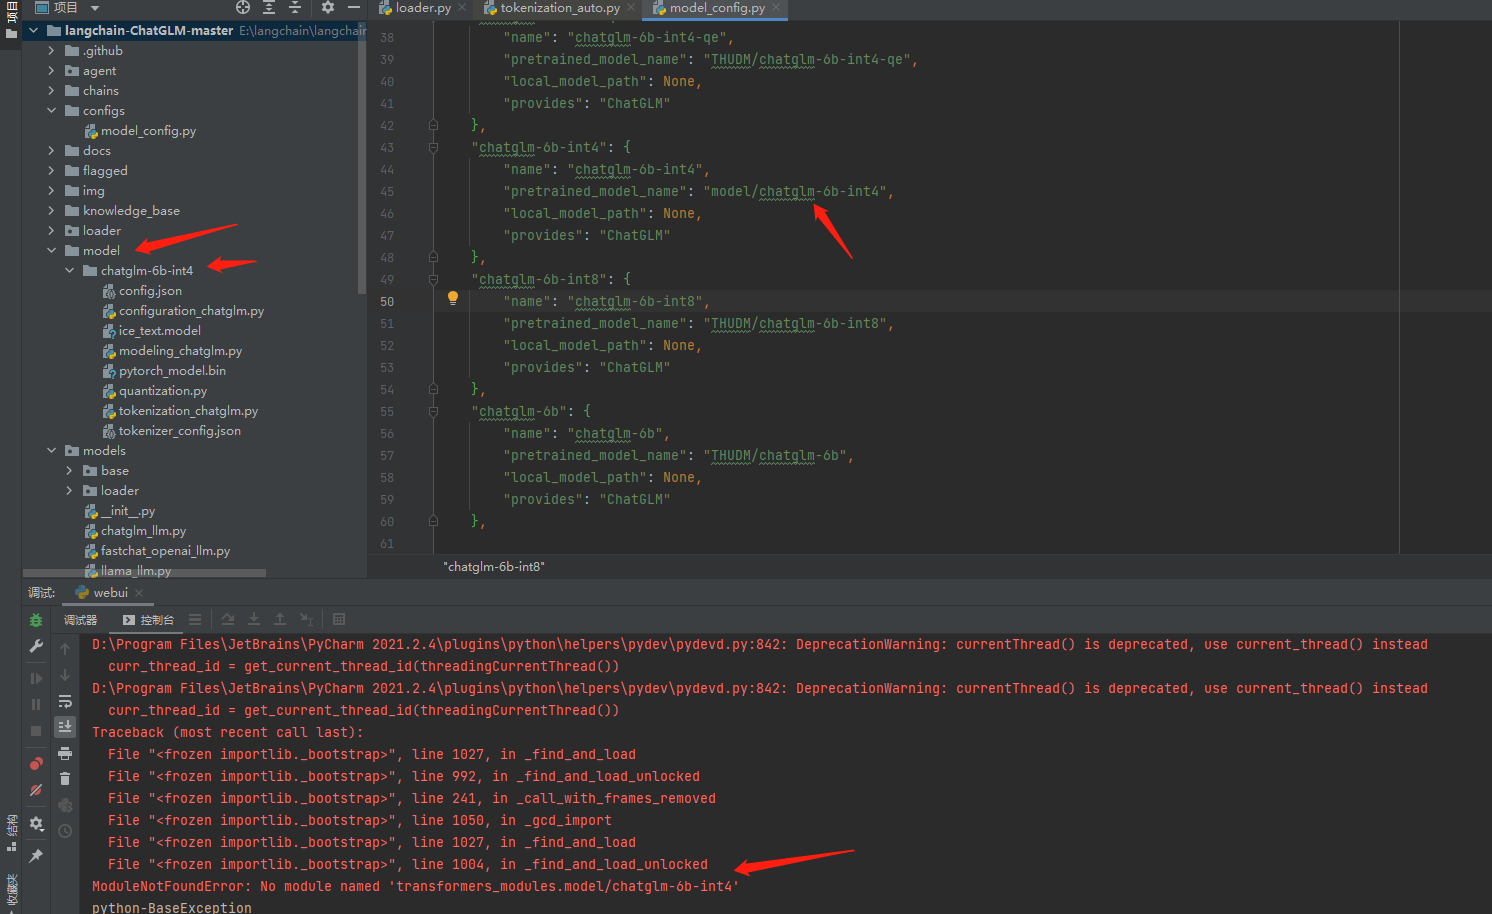Expand the agent folder
Image resolution: width=1492 pixels, height=914 pixels.
[x=52, y=70]
